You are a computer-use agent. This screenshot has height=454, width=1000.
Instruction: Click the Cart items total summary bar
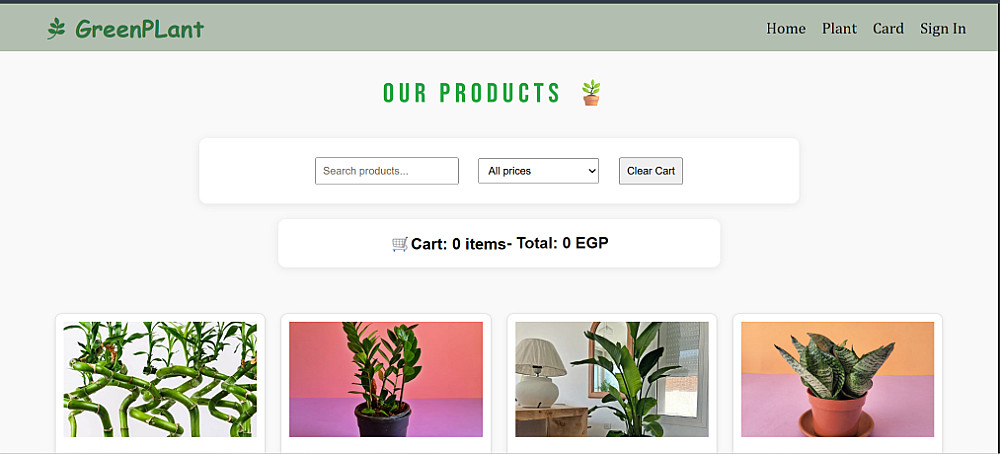tap(499, 244)
